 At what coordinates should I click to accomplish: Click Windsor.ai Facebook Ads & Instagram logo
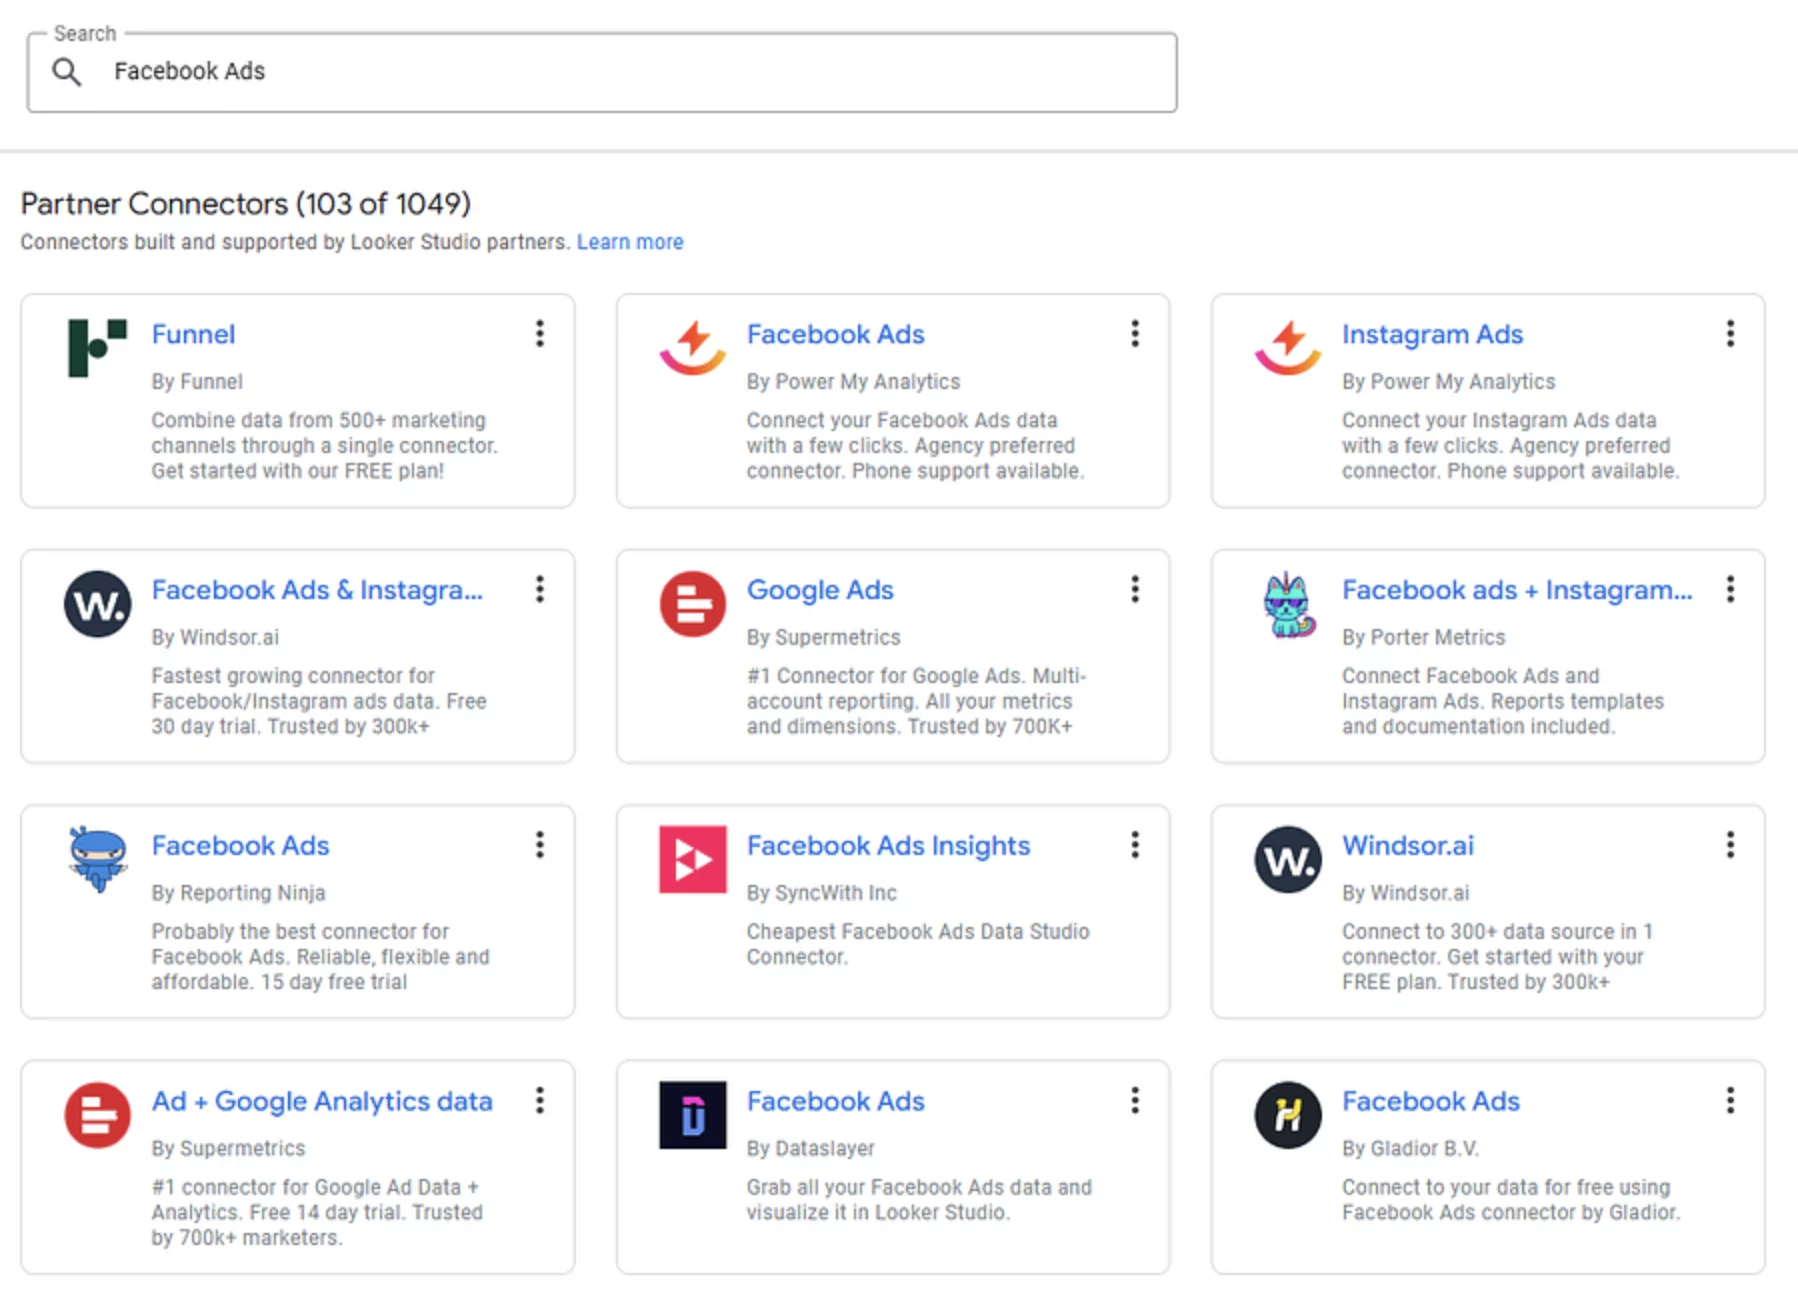[x=97, y=604]
